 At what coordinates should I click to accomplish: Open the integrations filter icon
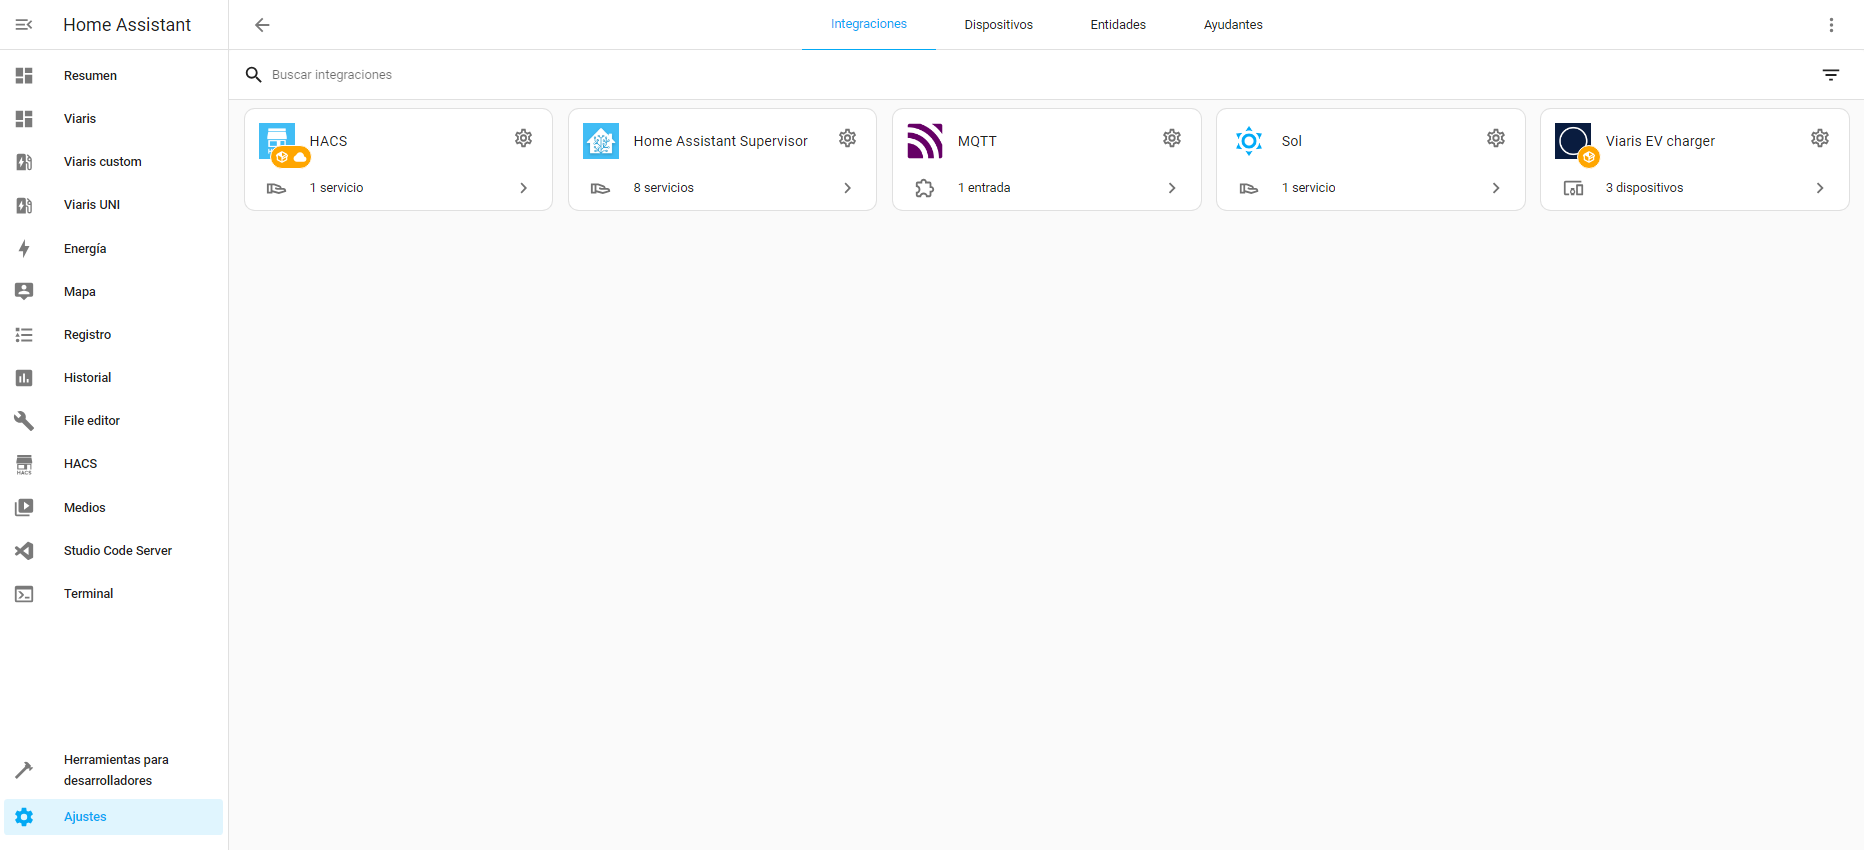[x=1831, y=75]
